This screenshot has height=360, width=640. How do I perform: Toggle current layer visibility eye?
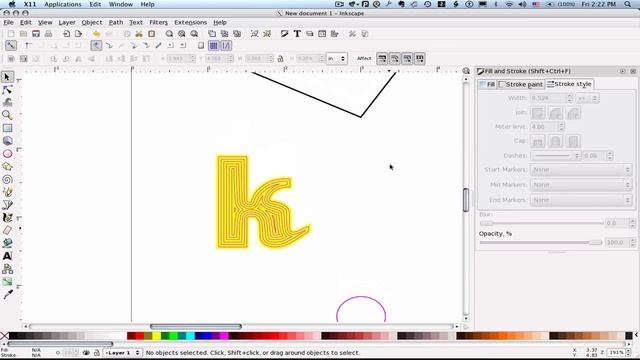[x=86, y=353]
